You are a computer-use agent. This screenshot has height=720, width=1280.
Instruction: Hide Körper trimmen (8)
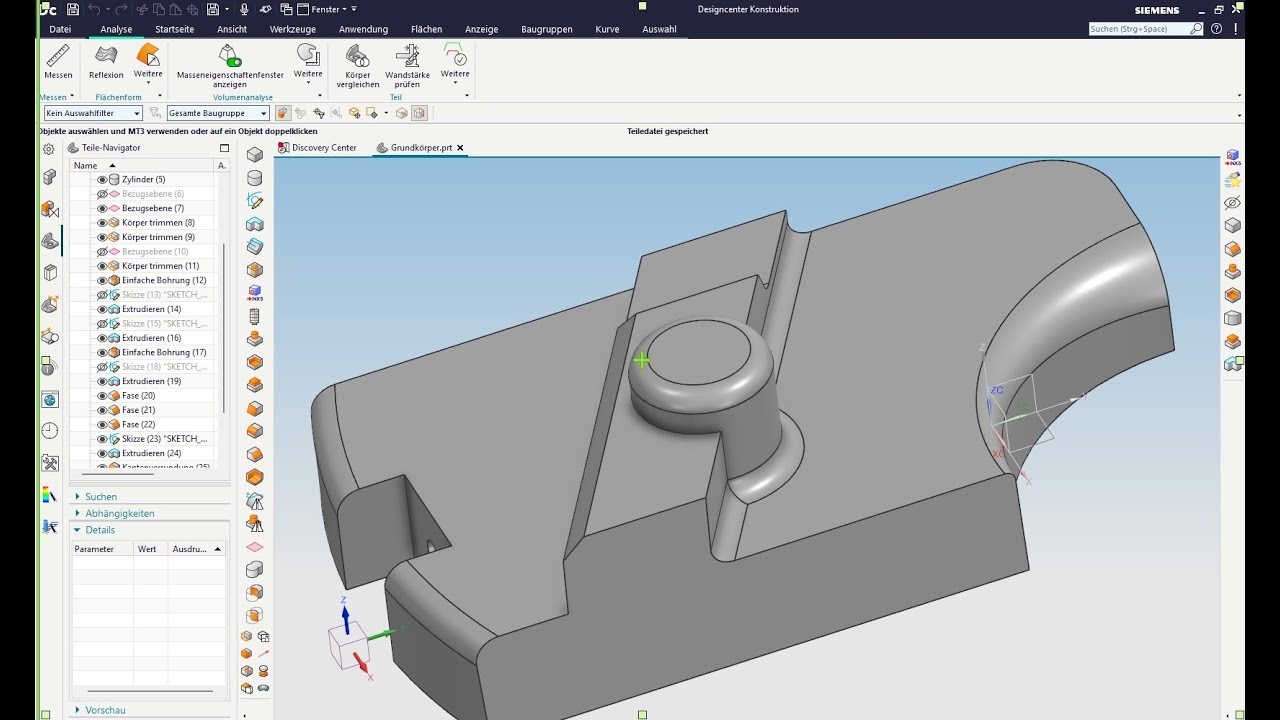102,223
